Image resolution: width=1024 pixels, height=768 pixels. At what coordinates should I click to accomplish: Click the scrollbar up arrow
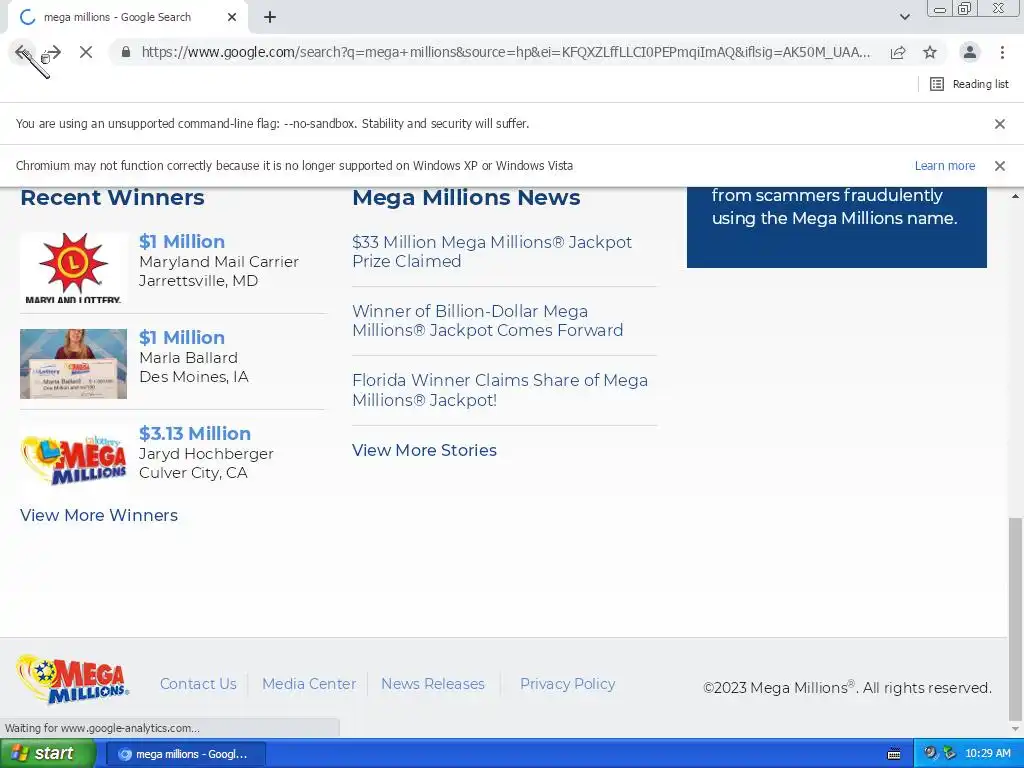point(1016,196)
